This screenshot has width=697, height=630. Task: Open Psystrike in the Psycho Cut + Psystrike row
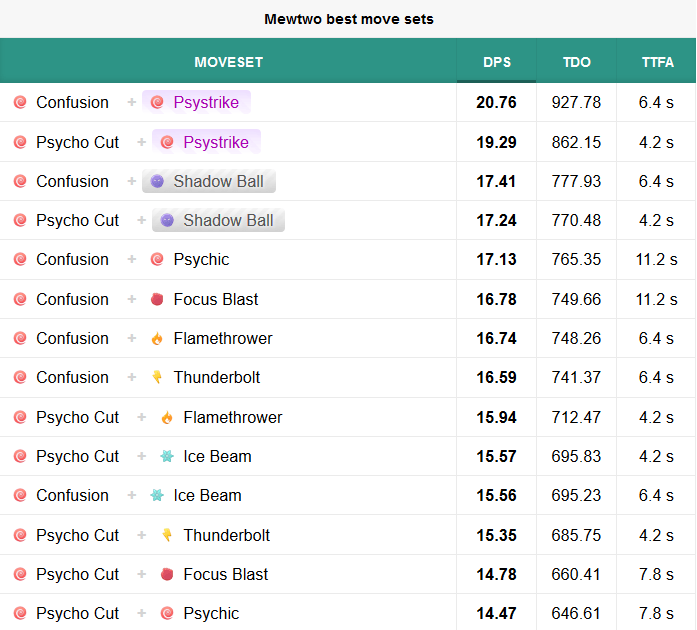click(216, 142)
